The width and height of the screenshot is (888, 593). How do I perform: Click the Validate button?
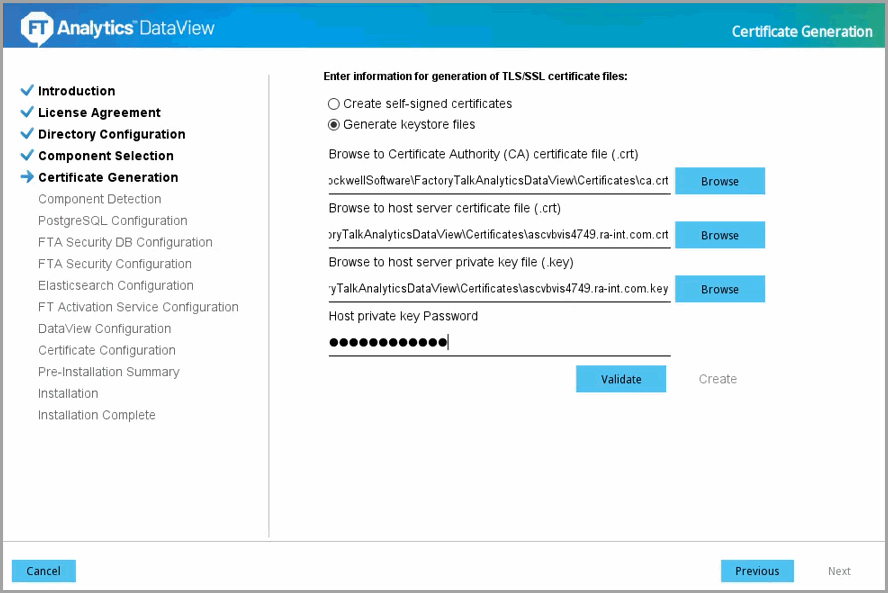click(x=620, y=379)
